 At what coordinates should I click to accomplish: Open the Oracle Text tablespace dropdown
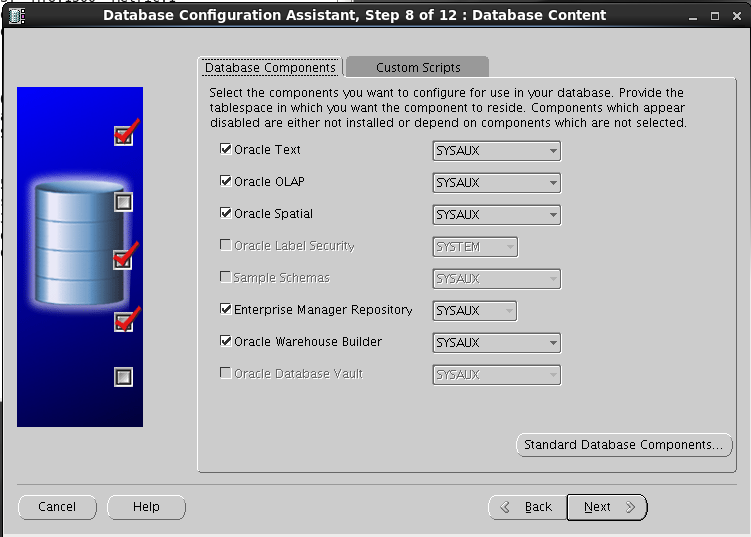[497, 151]
